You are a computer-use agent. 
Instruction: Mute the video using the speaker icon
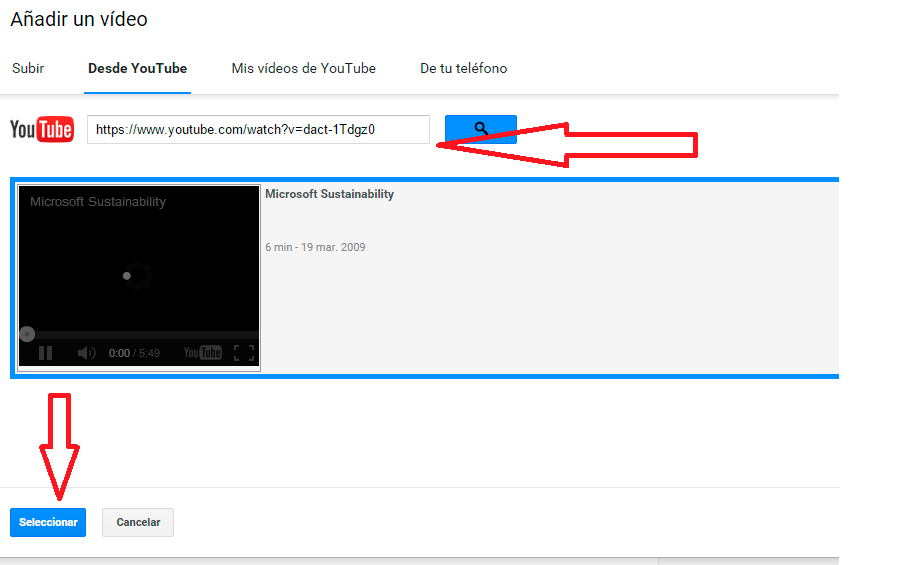[86, 353]
